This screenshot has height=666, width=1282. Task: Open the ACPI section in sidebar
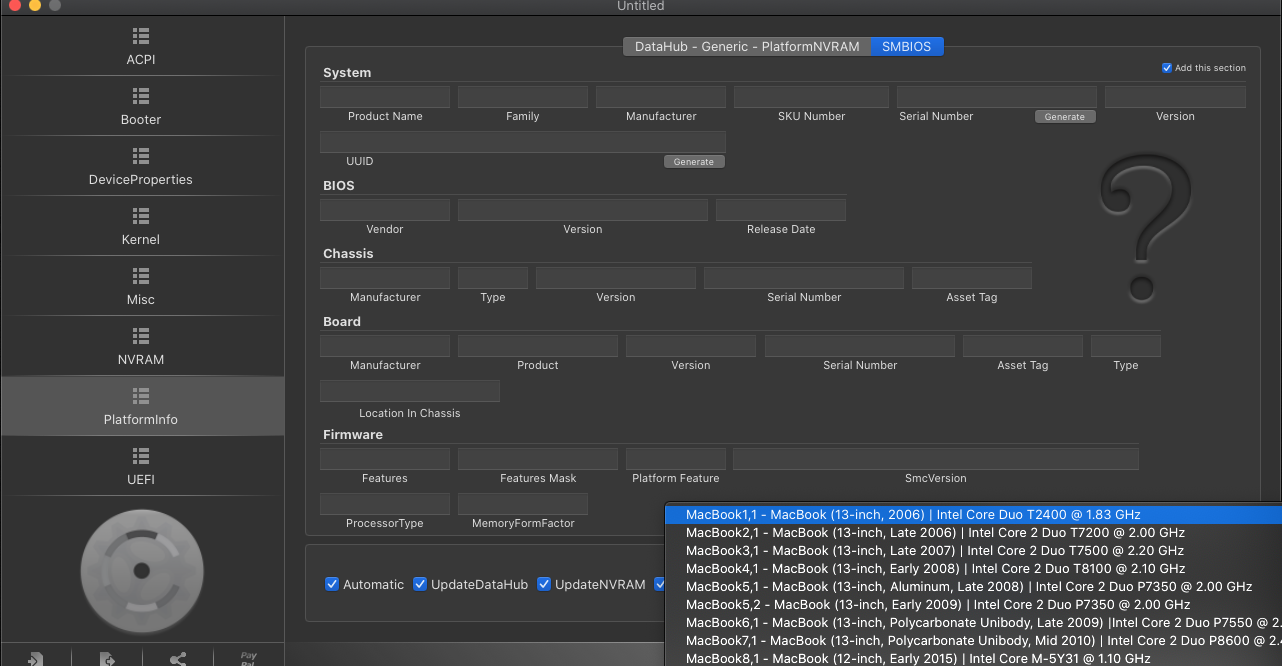pyautogui.click(x=141, y=47)
